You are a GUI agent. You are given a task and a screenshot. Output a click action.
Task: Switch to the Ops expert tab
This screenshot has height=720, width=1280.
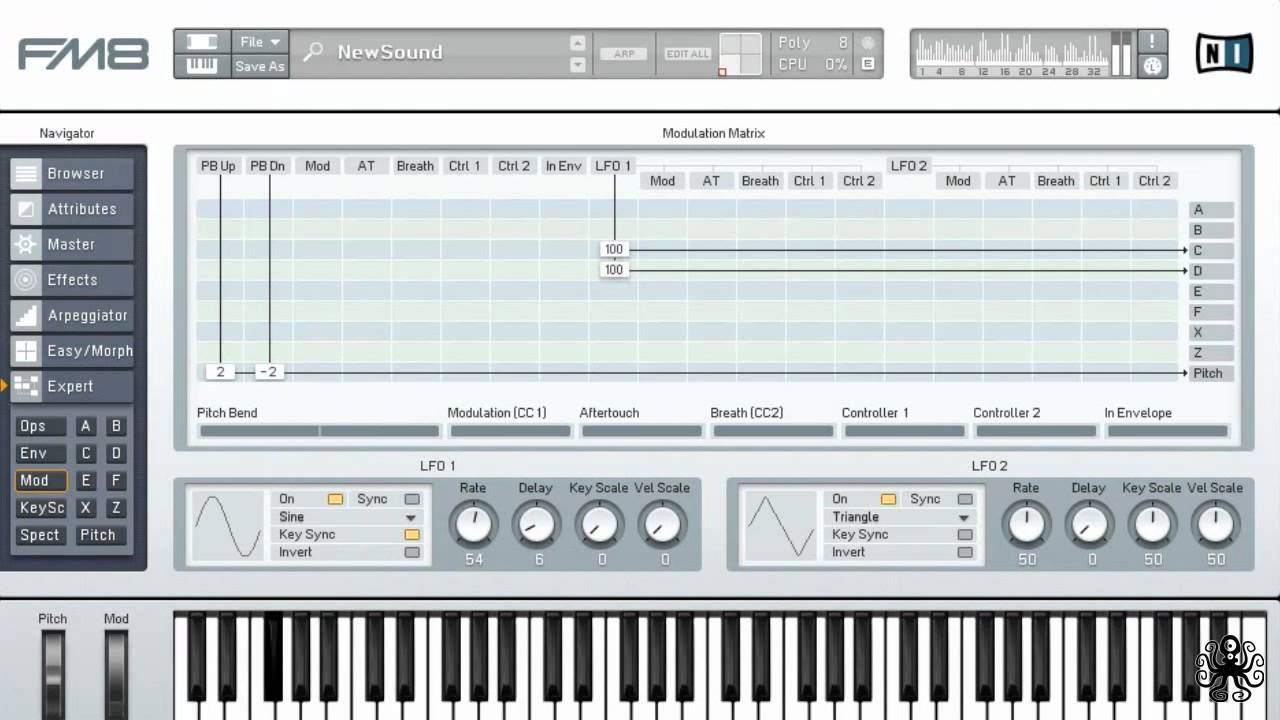click(41, 426)
